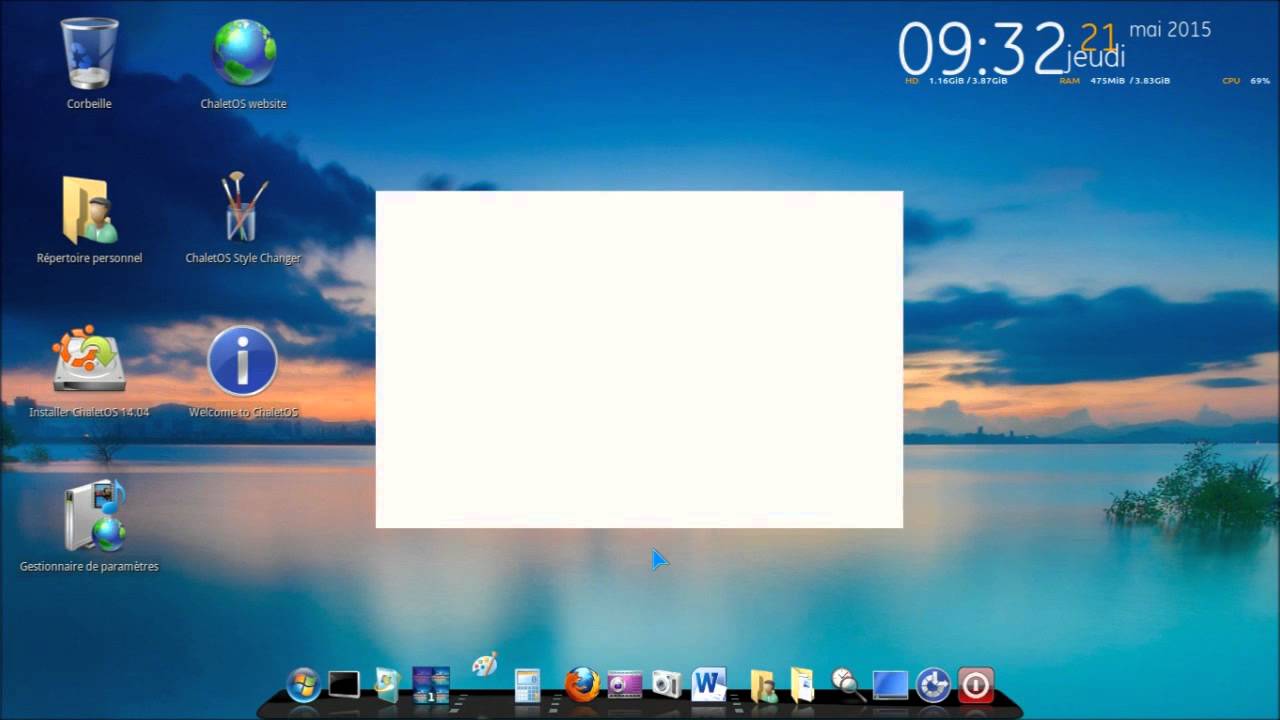
Task: Click the weekday text "jeudi"
Action: (1095, 58)
